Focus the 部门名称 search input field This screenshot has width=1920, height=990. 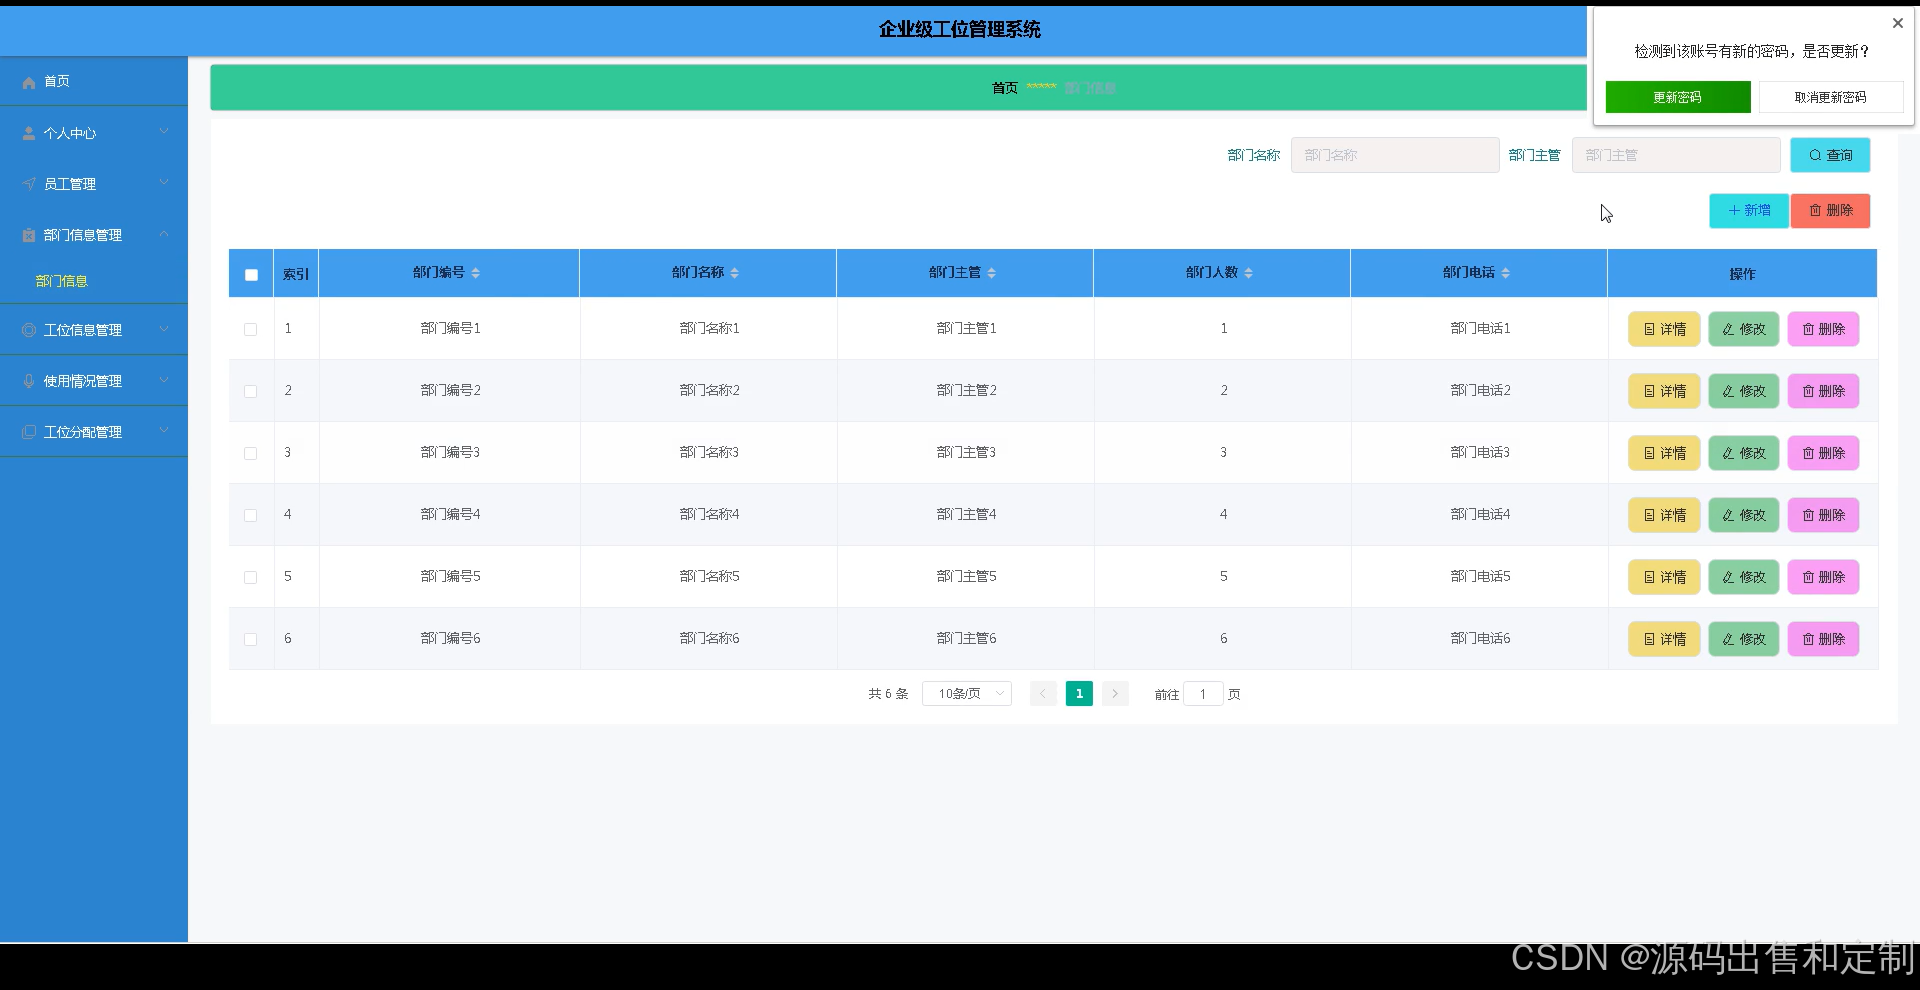[1395, 155]
